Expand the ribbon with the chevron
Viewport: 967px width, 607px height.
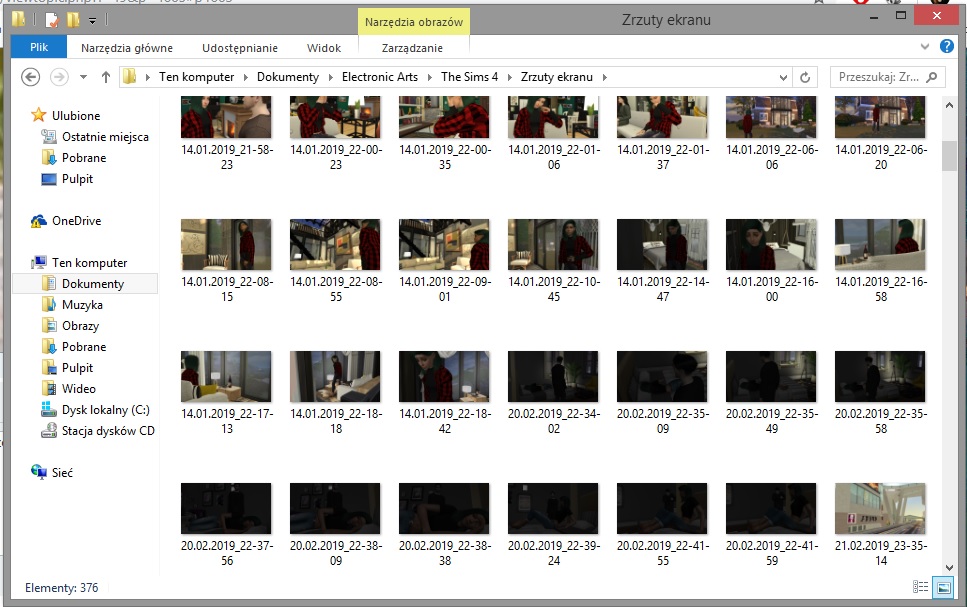point(924,46)
